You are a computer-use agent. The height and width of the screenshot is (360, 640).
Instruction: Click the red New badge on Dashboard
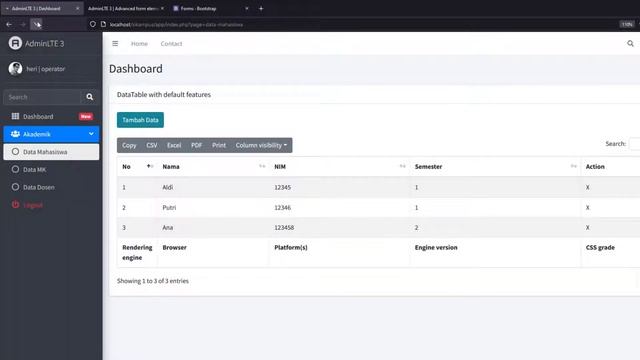(86, 116)
